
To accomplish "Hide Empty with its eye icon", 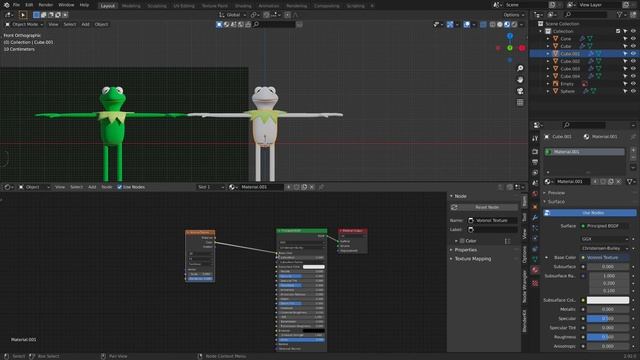I will coord(633,84).
